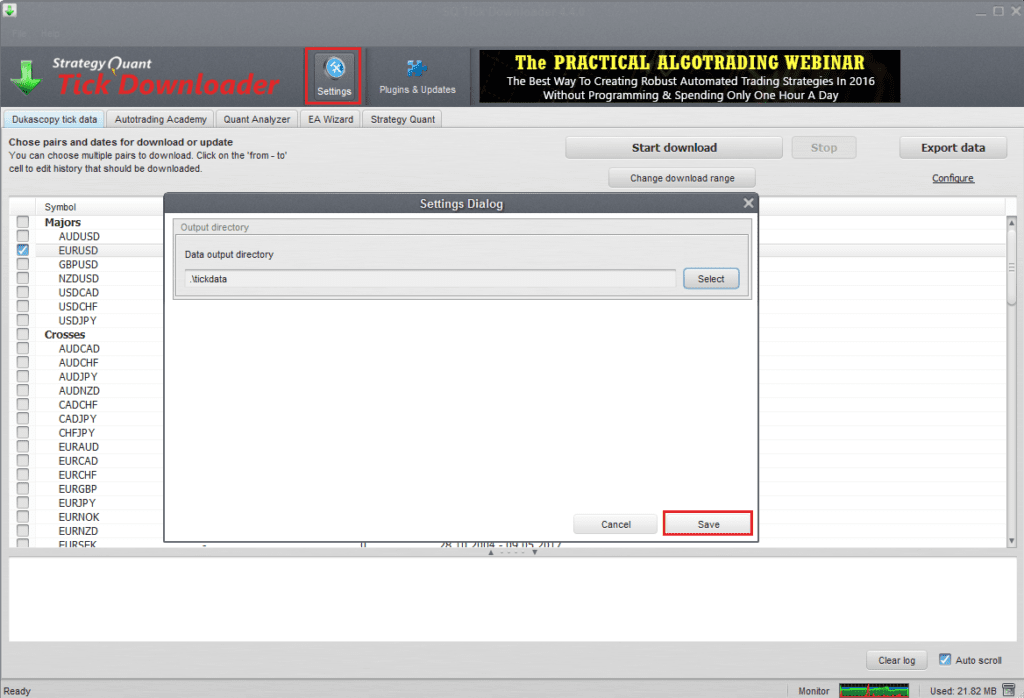Open the Configure link

point(953,178)
